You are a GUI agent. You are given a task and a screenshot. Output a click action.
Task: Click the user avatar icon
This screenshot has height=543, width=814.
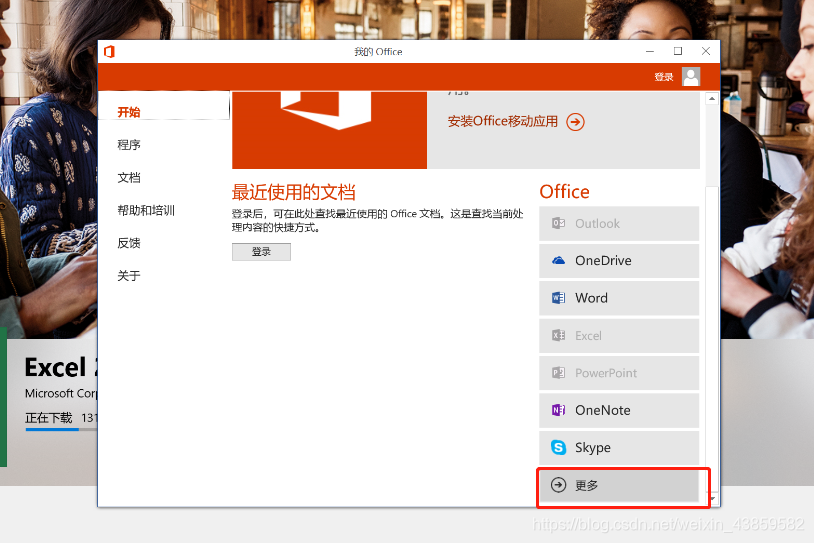pos(691,77)
